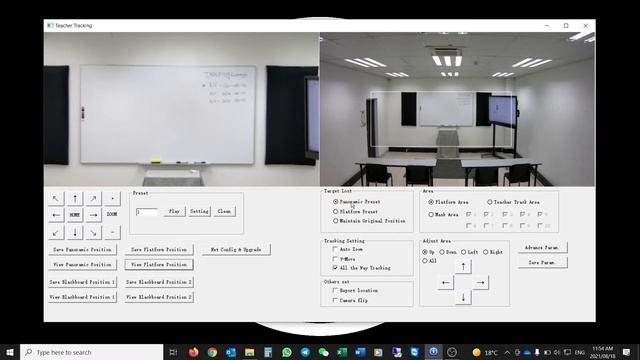Viewport: 640px width, 360px height.
Task: Open the taskbar clock and date
Action: [603, 352]
